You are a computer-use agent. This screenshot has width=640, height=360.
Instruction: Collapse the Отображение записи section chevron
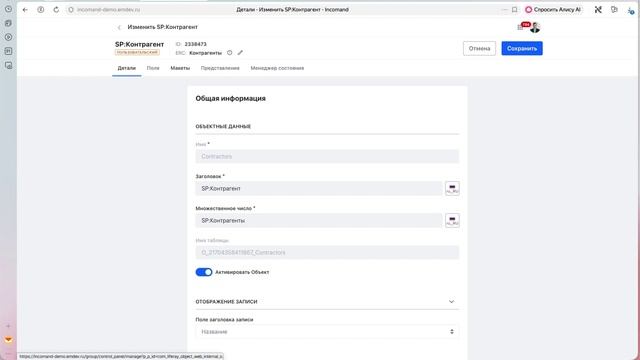coord(451,302)
